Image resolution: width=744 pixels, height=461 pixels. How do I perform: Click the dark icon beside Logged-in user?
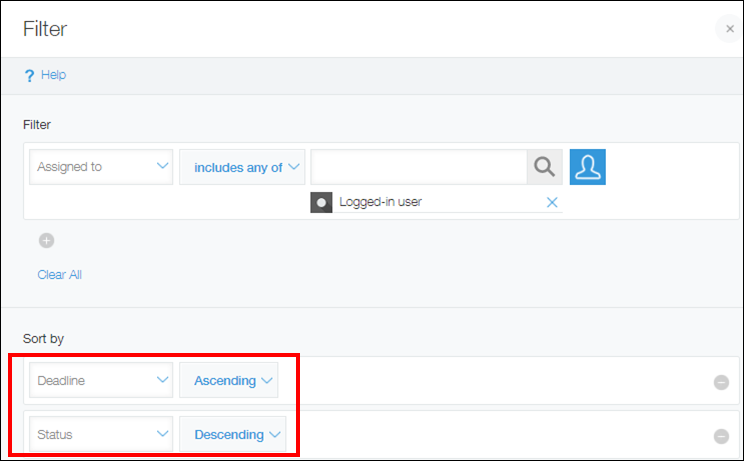tap(322, 202)
